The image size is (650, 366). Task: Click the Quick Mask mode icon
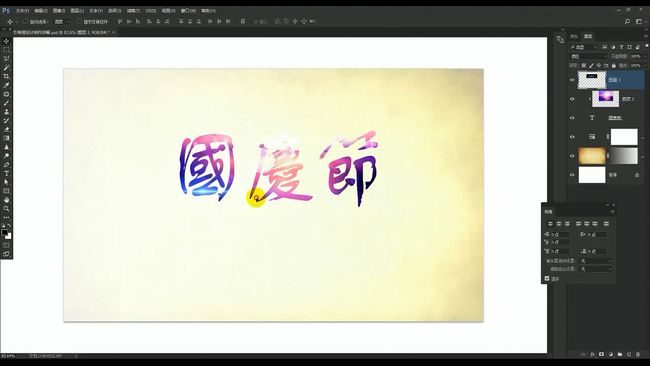[x=6, y=245]
